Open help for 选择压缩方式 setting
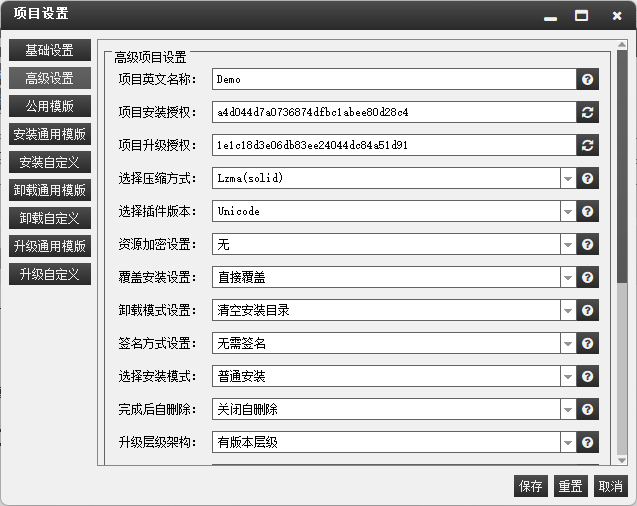The image size is (637, 506). 588,179
